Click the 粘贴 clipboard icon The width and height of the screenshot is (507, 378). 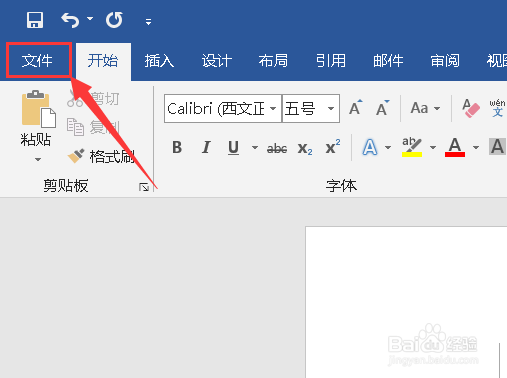(38, 109)
